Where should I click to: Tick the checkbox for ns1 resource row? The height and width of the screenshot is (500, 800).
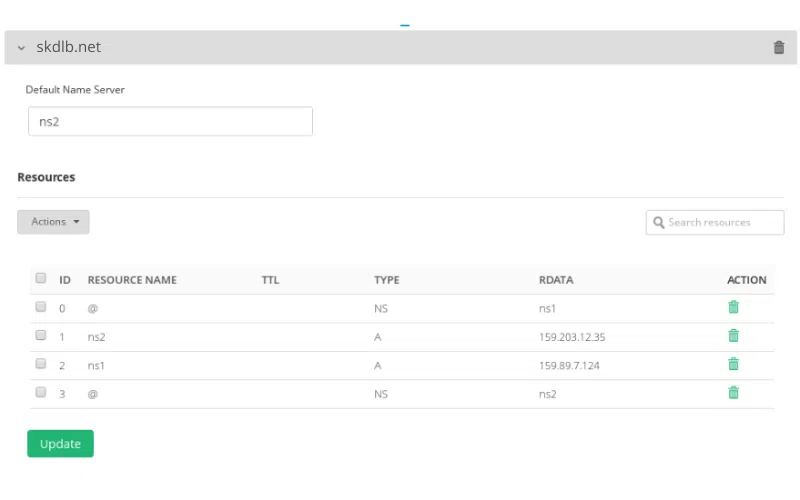pos(41,365)
